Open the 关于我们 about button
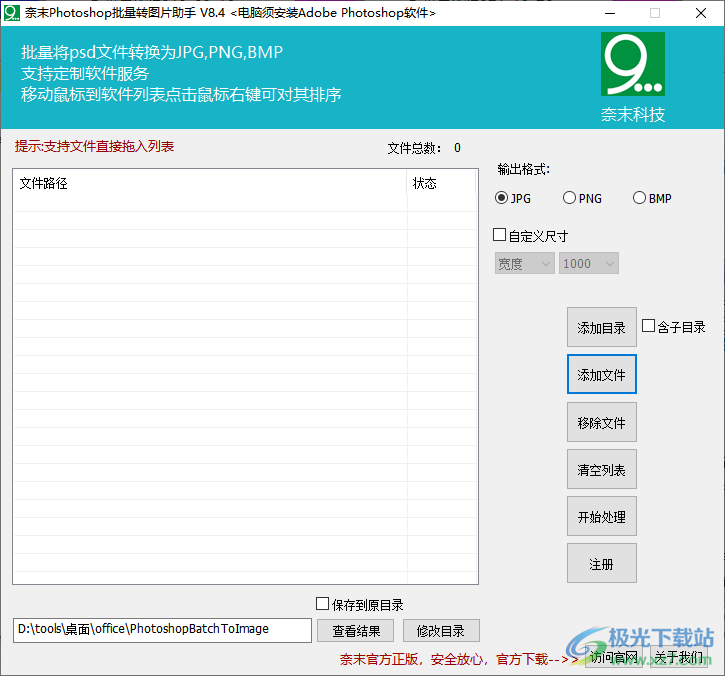Viewport: 725px width, 676px height. pyautogui.click(x=679, y=657)
